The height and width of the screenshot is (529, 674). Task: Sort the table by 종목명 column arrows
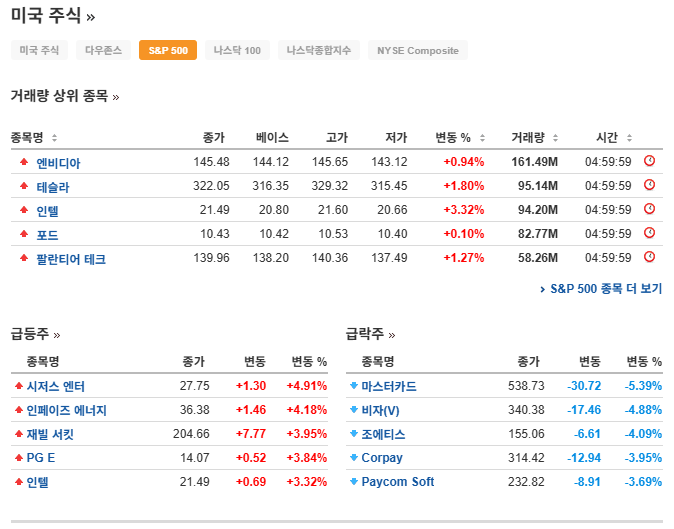tap(54, 138)
